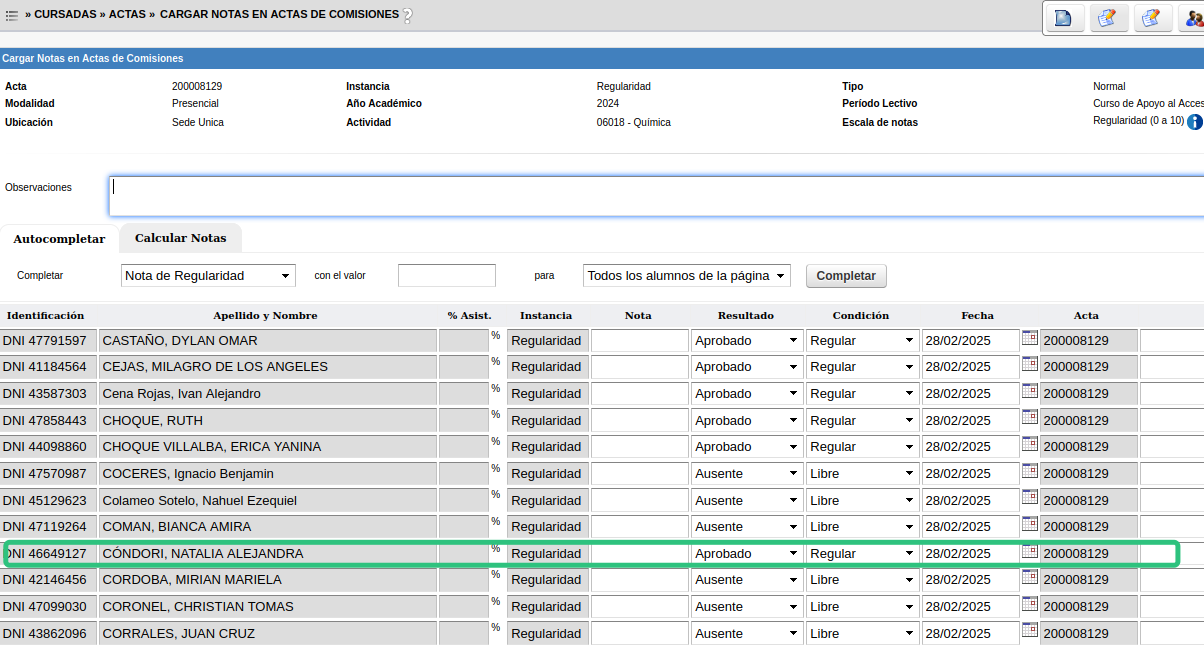Click Nota field for CHOQUE VILLALBA, ERICA
Viewport: 1204px width, 645px height.
click(640, 447)
